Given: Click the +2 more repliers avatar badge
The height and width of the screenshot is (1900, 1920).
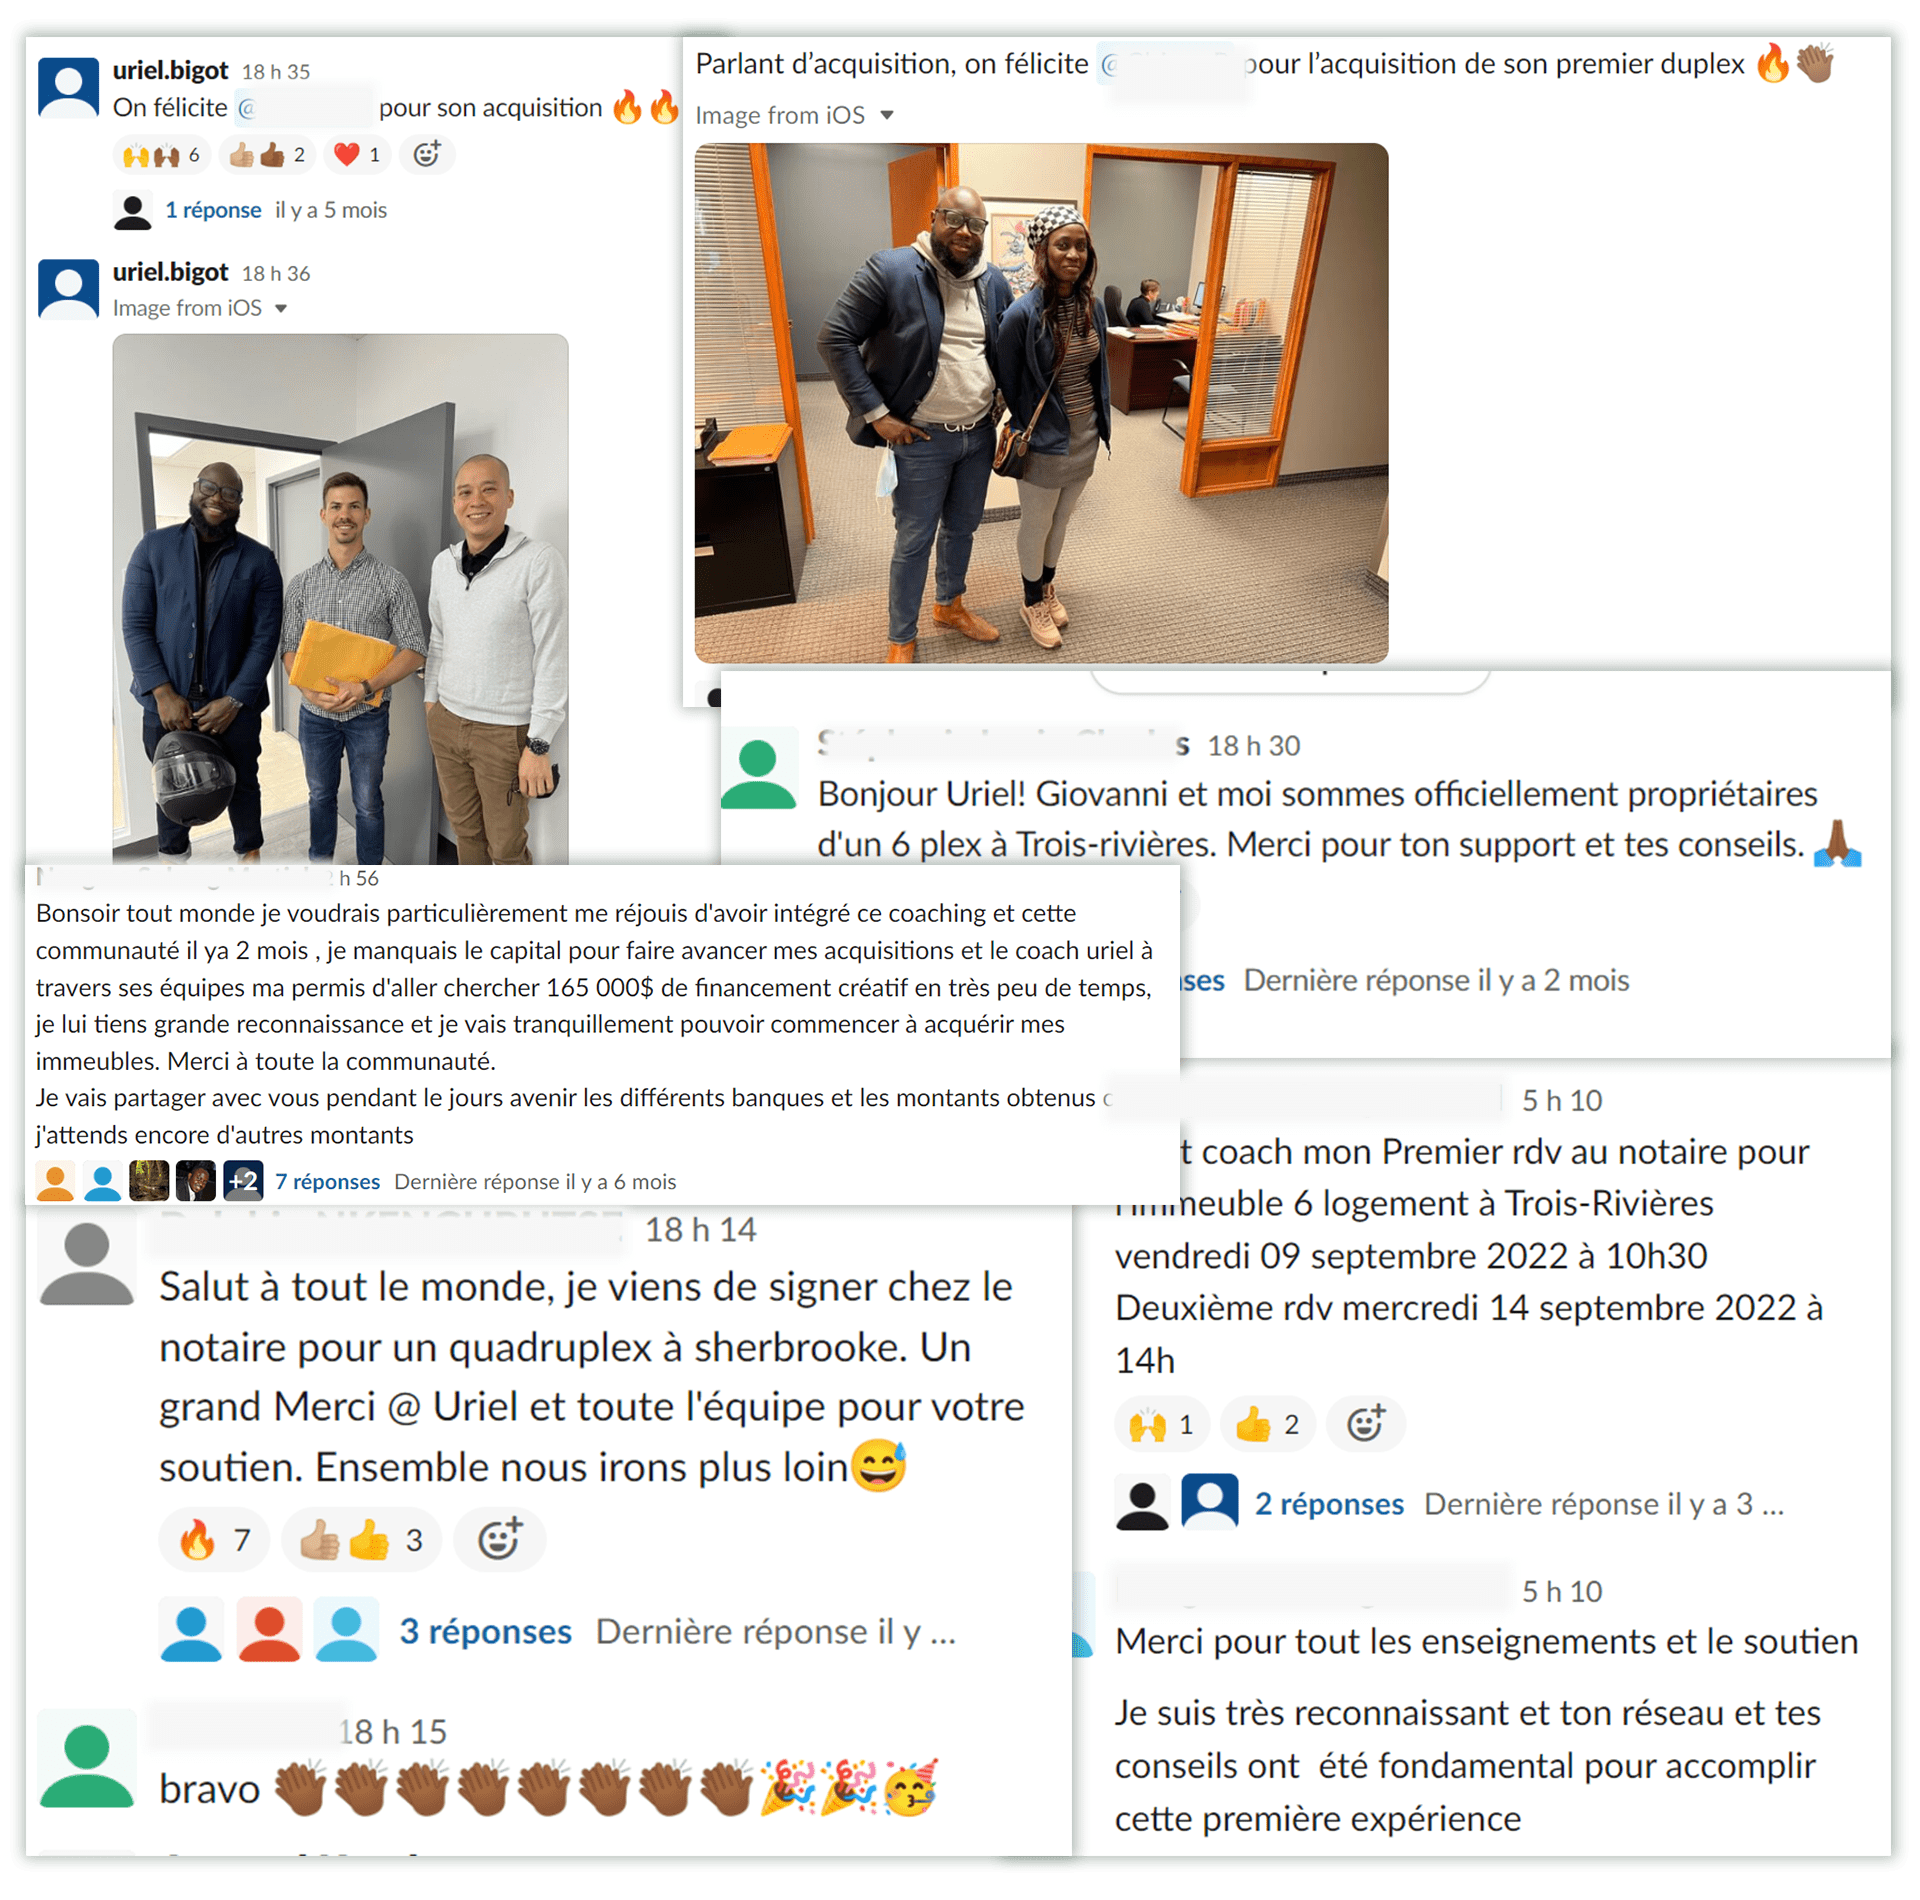Looking at the screenshot, I should [x=243, y=1181].
